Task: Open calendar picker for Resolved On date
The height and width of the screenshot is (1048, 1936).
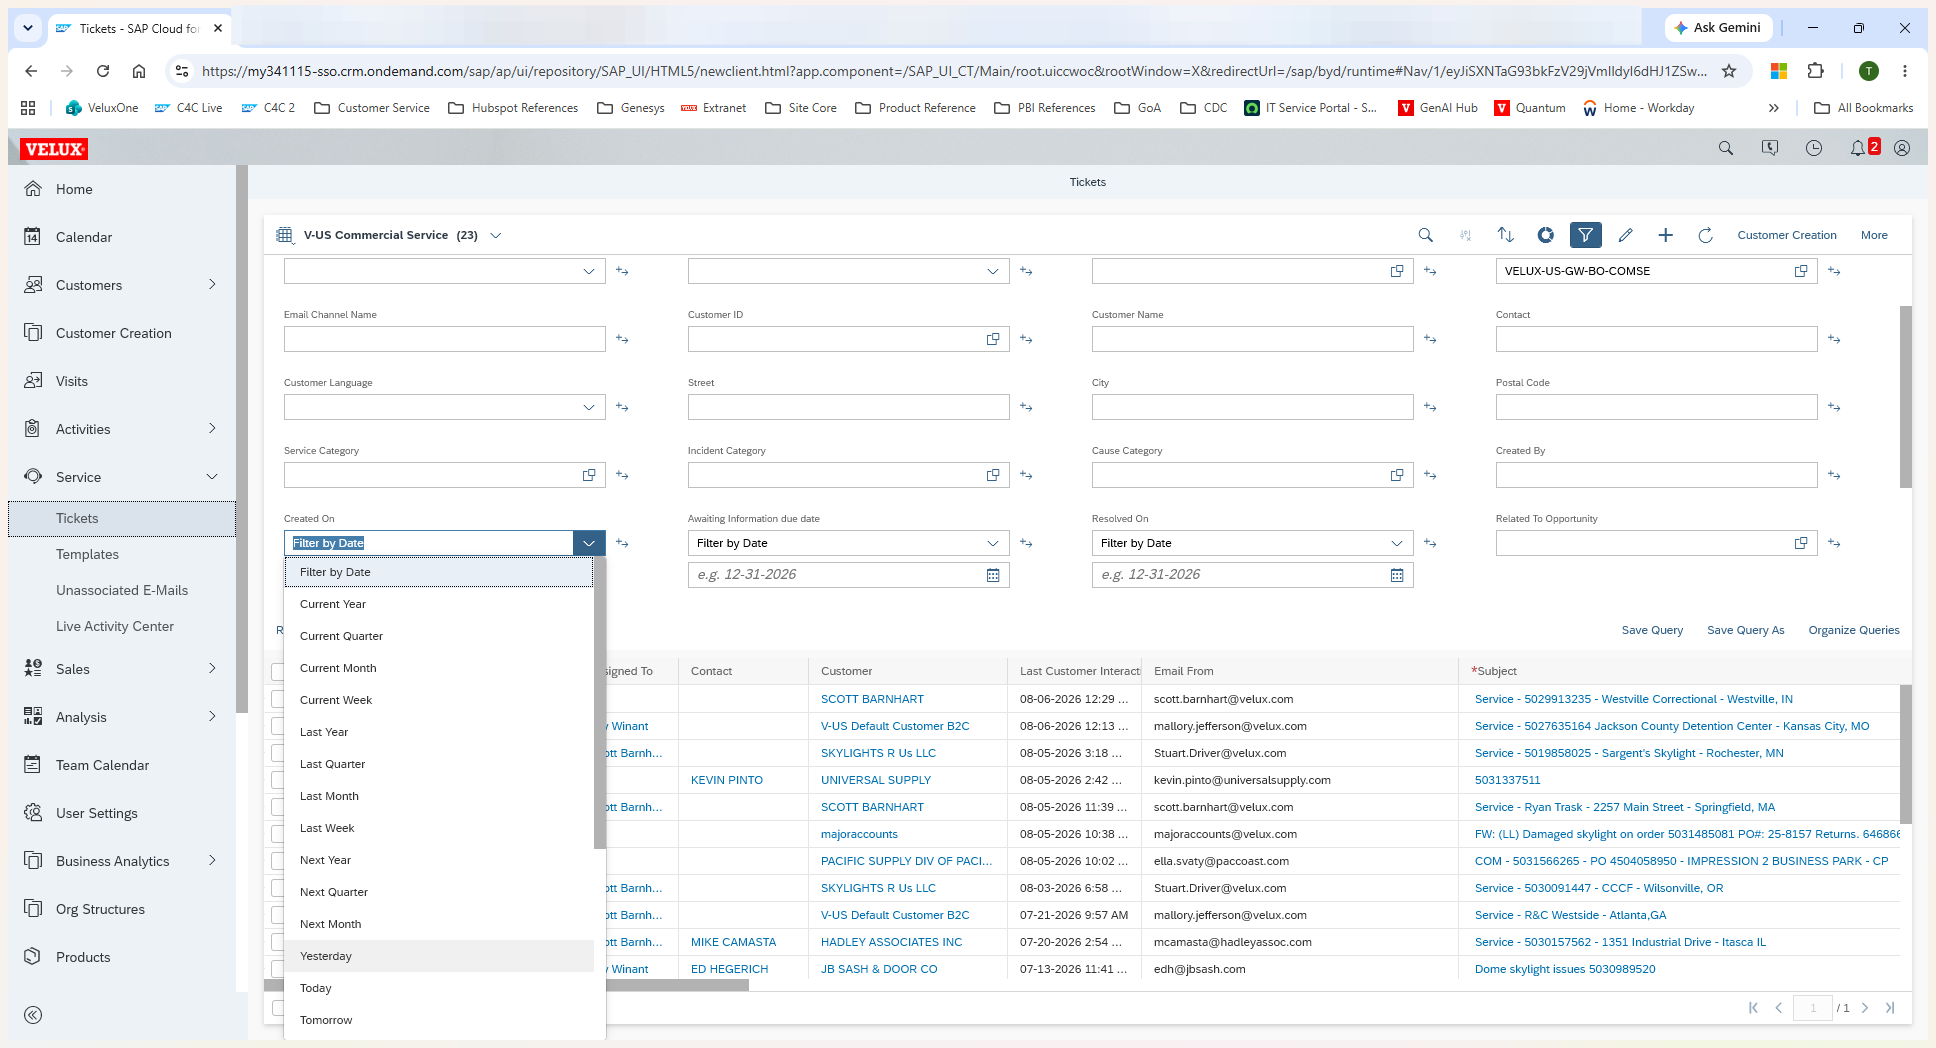Action: tap(1397, 575)
